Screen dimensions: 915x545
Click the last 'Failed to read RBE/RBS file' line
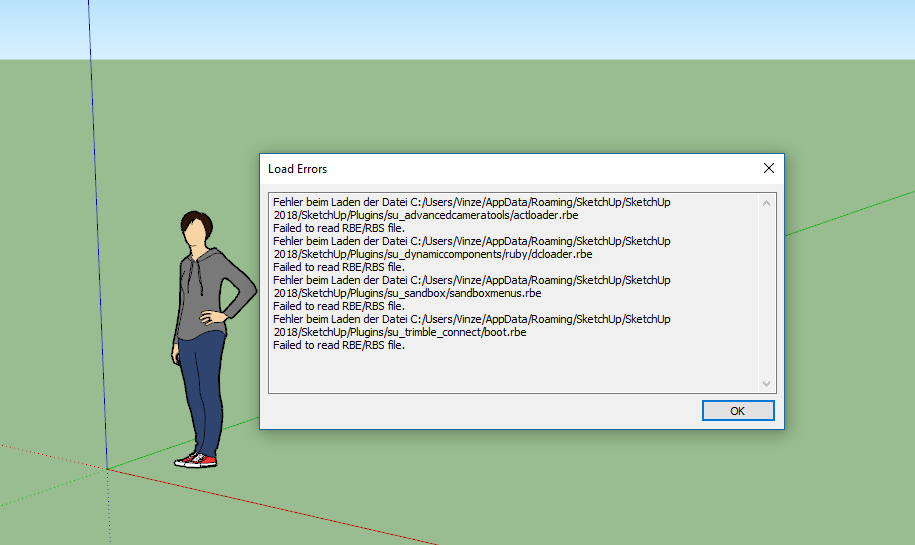coord(338,345)
